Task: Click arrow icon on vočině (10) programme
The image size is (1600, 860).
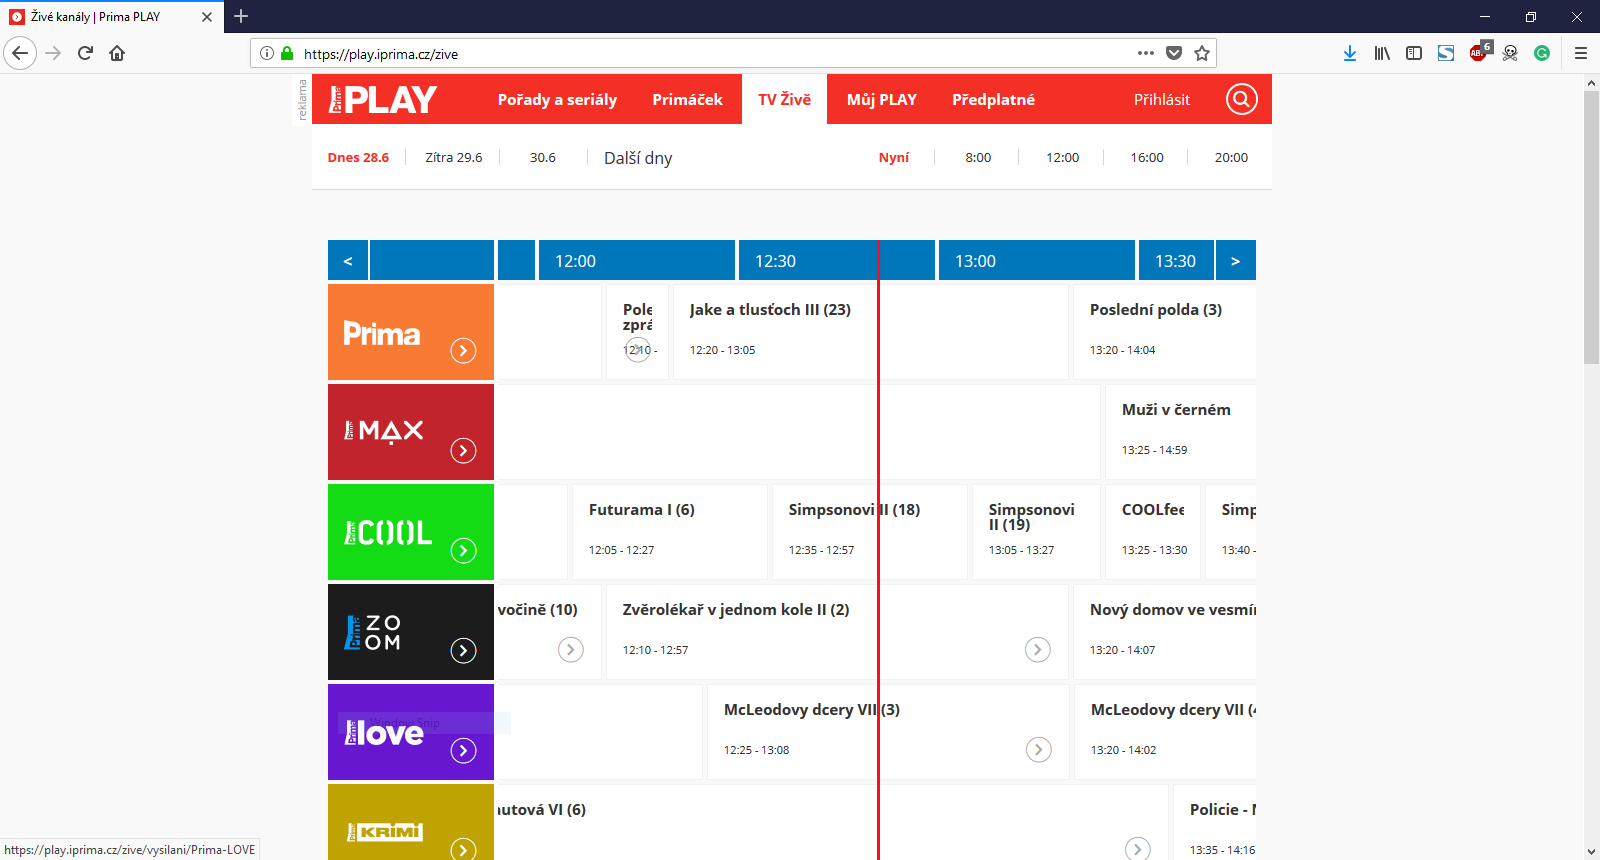Action: 571,650
